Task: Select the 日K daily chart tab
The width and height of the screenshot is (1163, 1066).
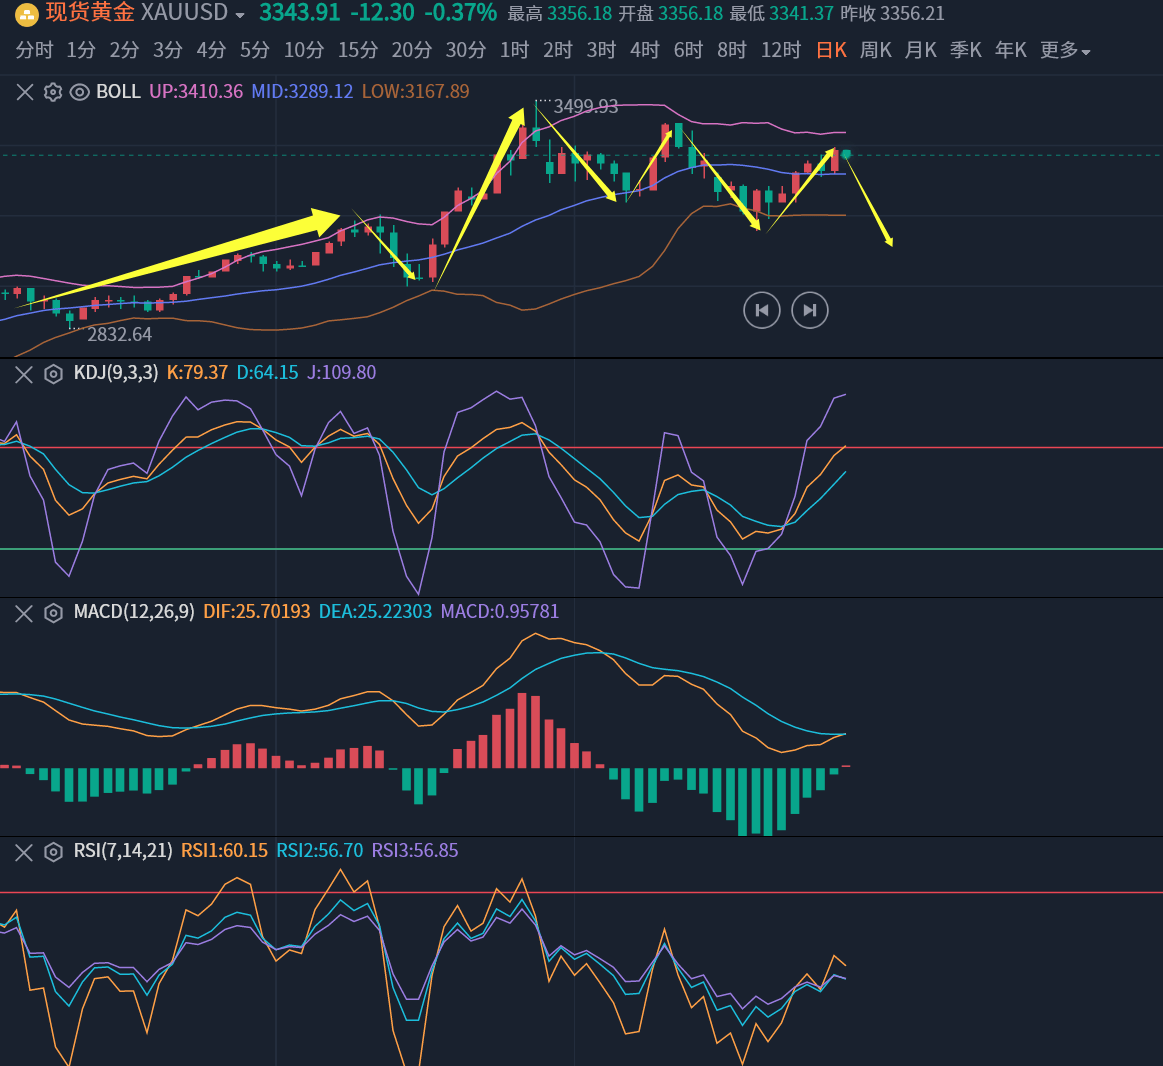Action: [x=831, y=50]
